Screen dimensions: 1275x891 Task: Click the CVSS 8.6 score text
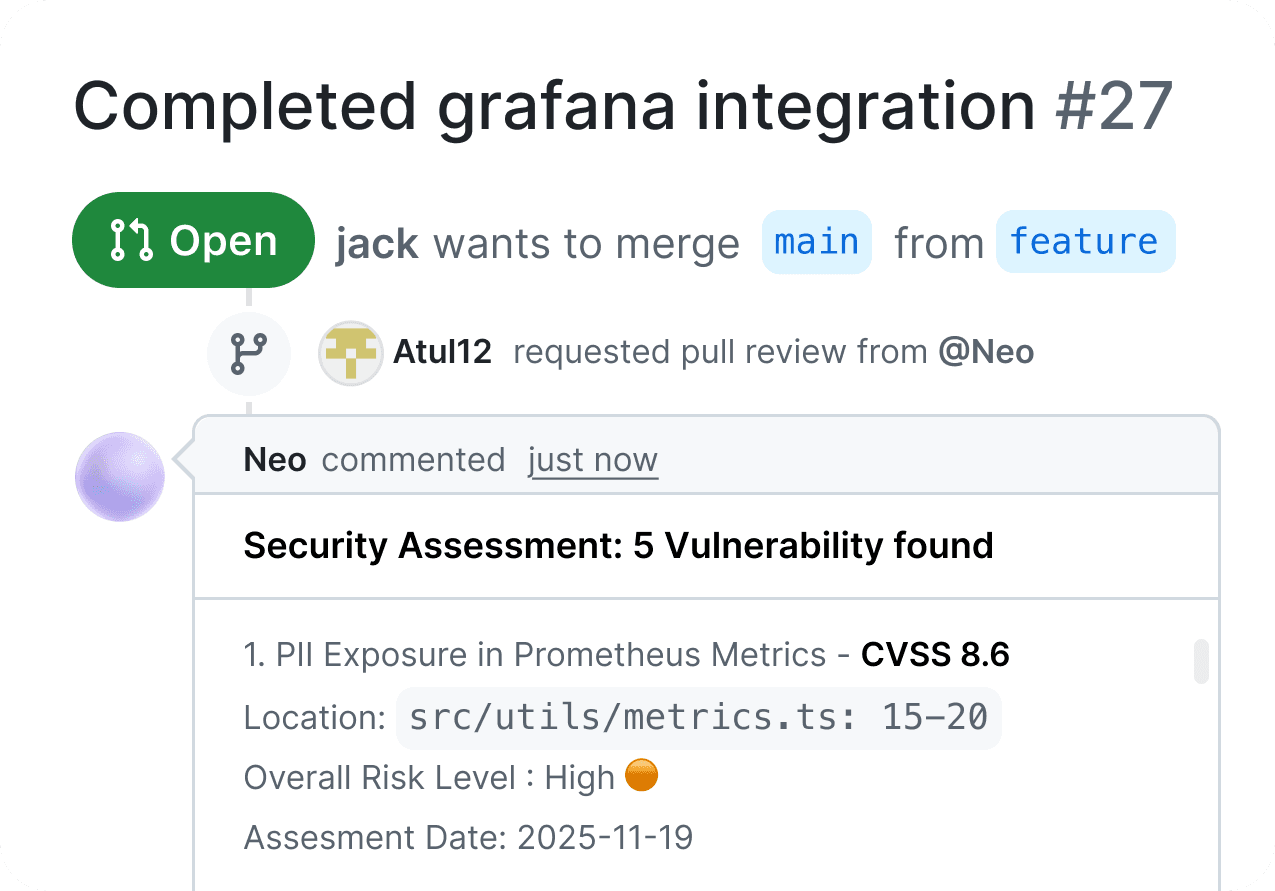[935, 654]
